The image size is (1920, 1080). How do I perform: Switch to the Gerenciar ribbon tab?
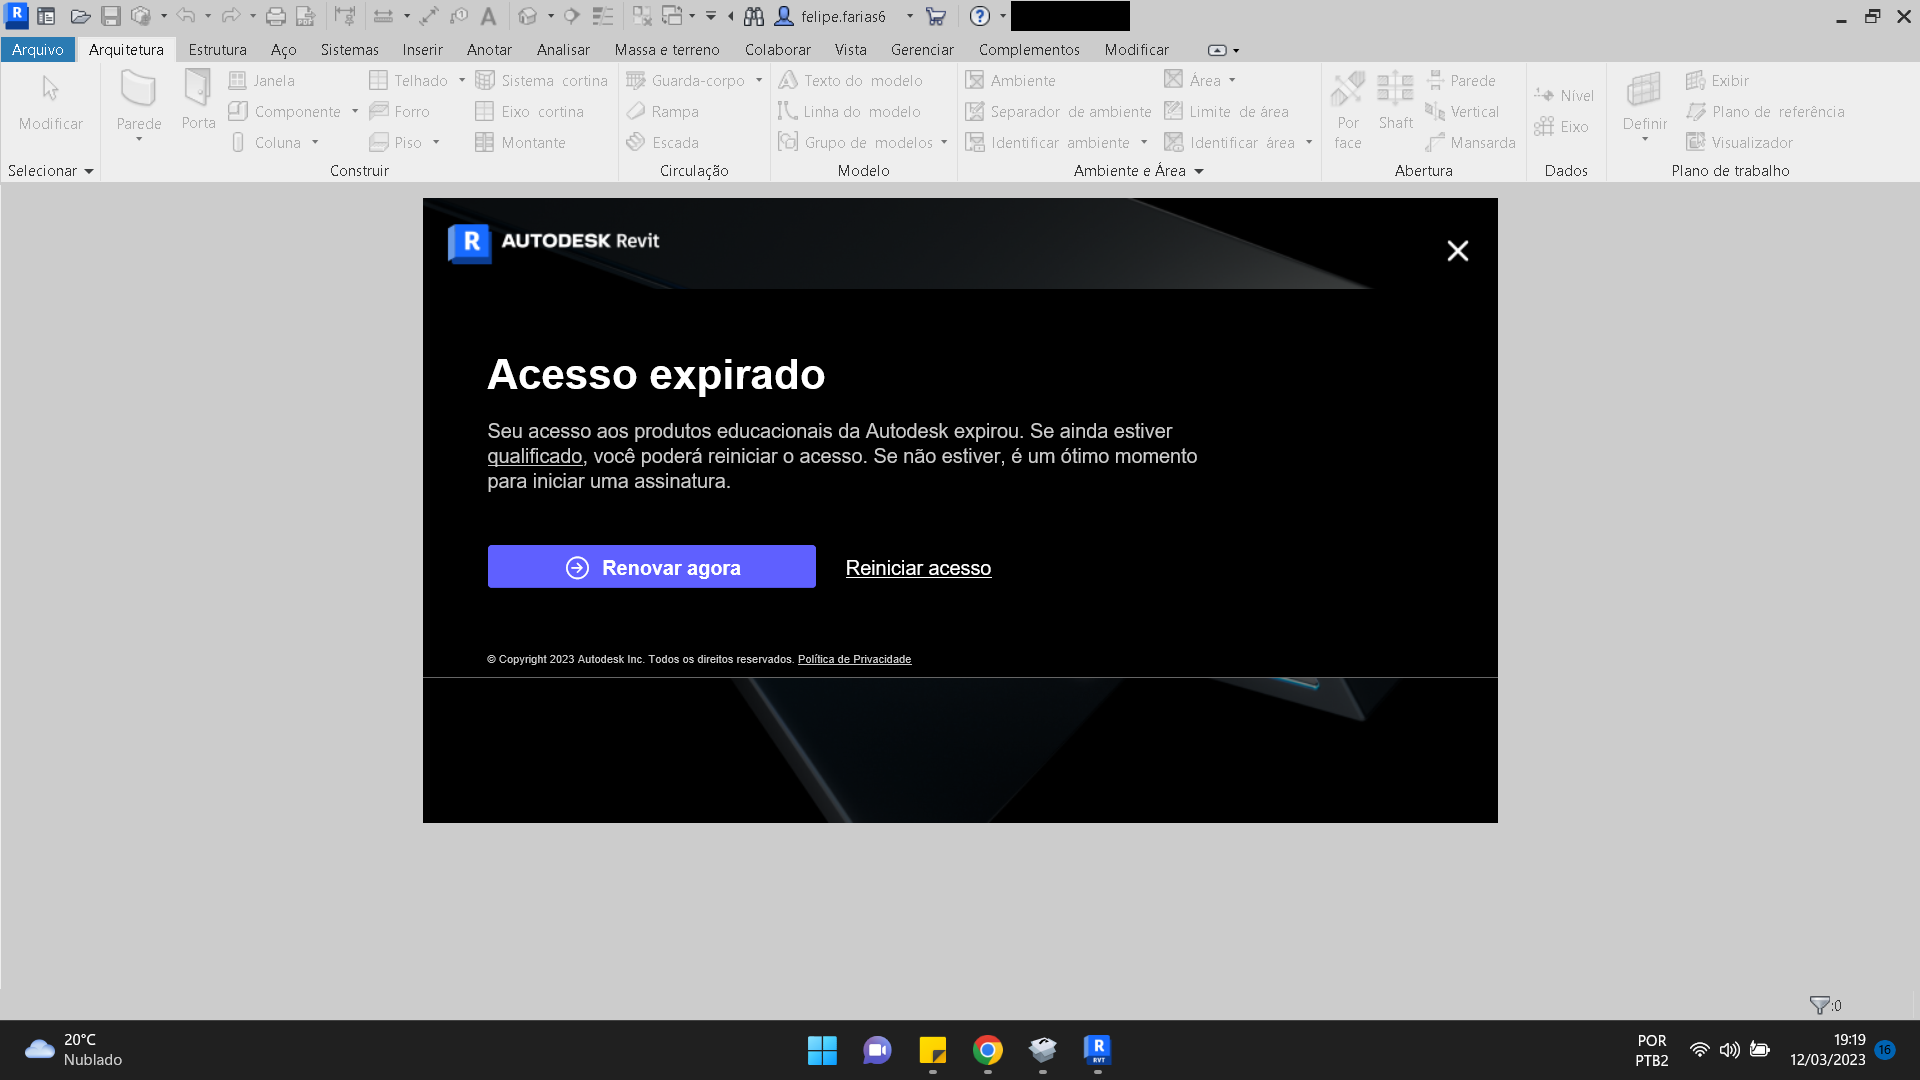[x=922, y=49]
